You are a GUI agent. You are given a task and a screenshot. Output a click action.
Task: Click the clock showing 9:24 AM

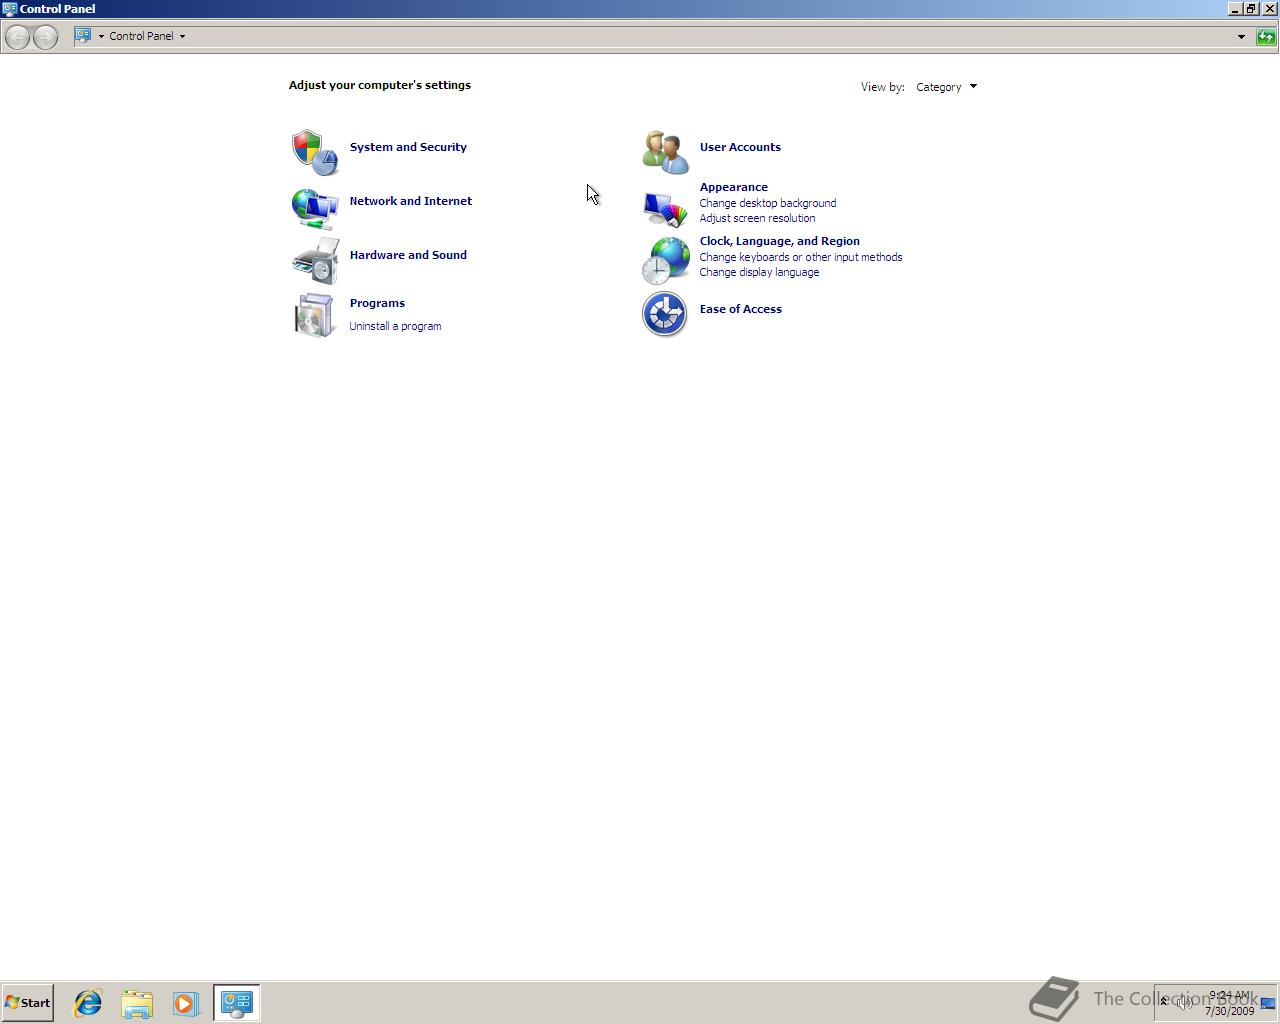coord(1227,996)
